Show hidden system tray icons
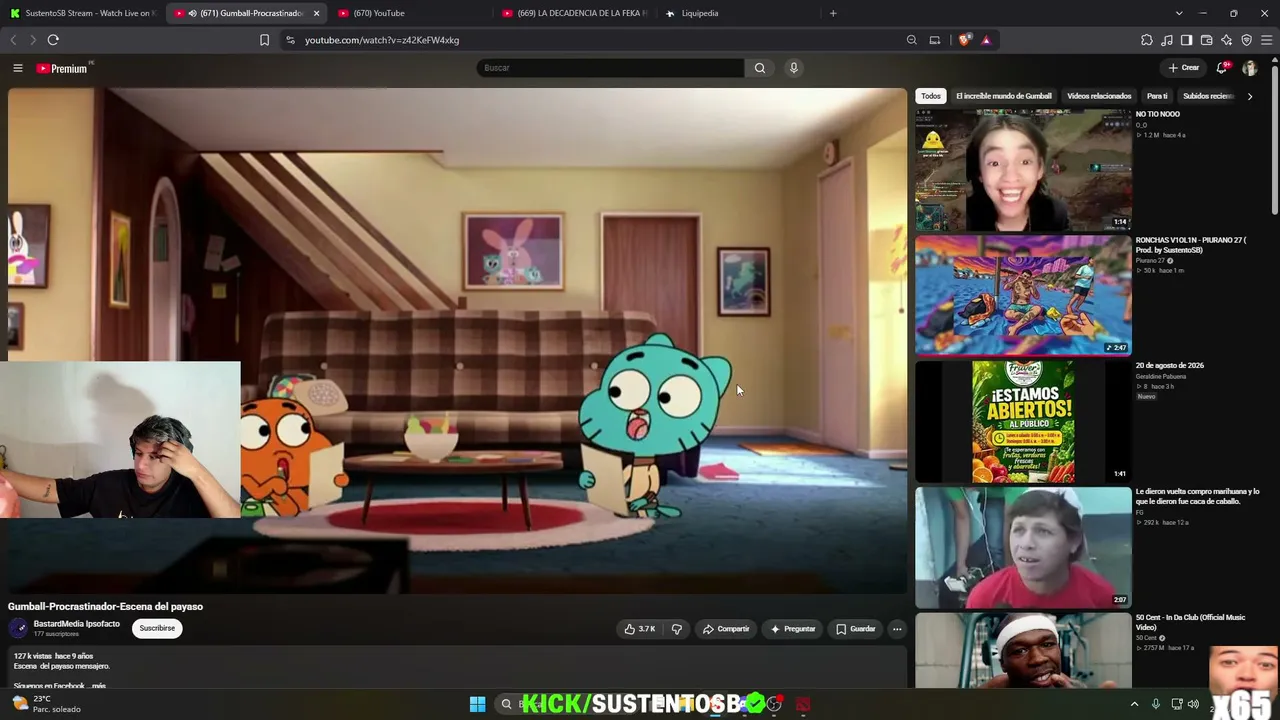The width and height of the screenshot is (1280, 720). pos(1134,704)
